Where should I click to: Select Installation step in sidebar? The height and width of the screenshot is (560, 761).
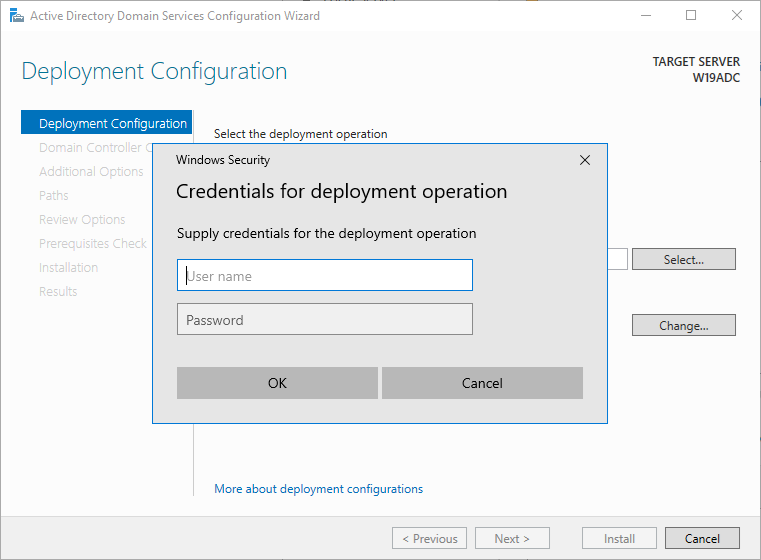tap(68, 267)
